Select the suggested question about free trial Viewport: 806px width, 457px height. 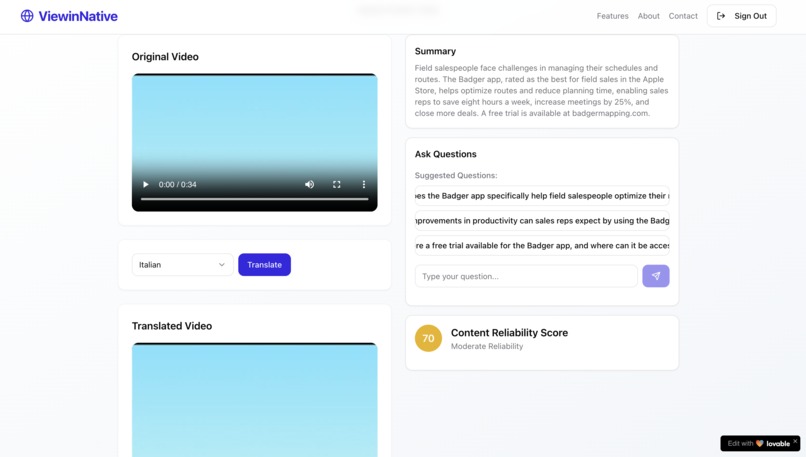[x=542, y=245]
